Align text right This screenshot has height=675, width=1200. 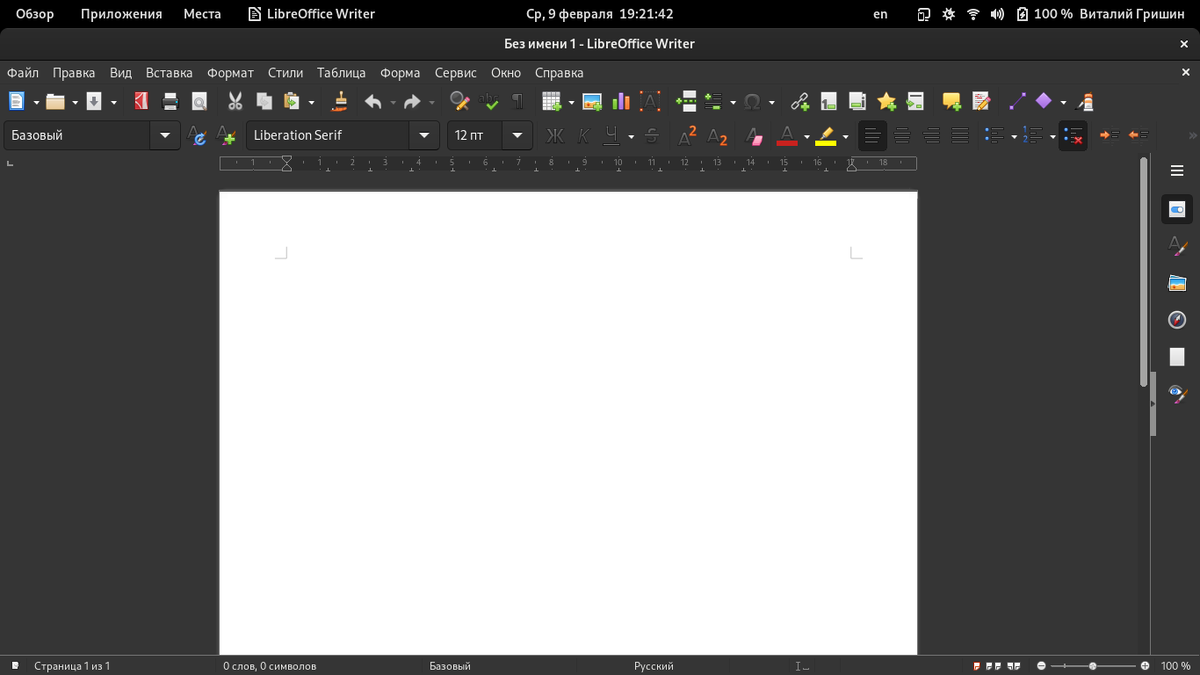point(931,135)
